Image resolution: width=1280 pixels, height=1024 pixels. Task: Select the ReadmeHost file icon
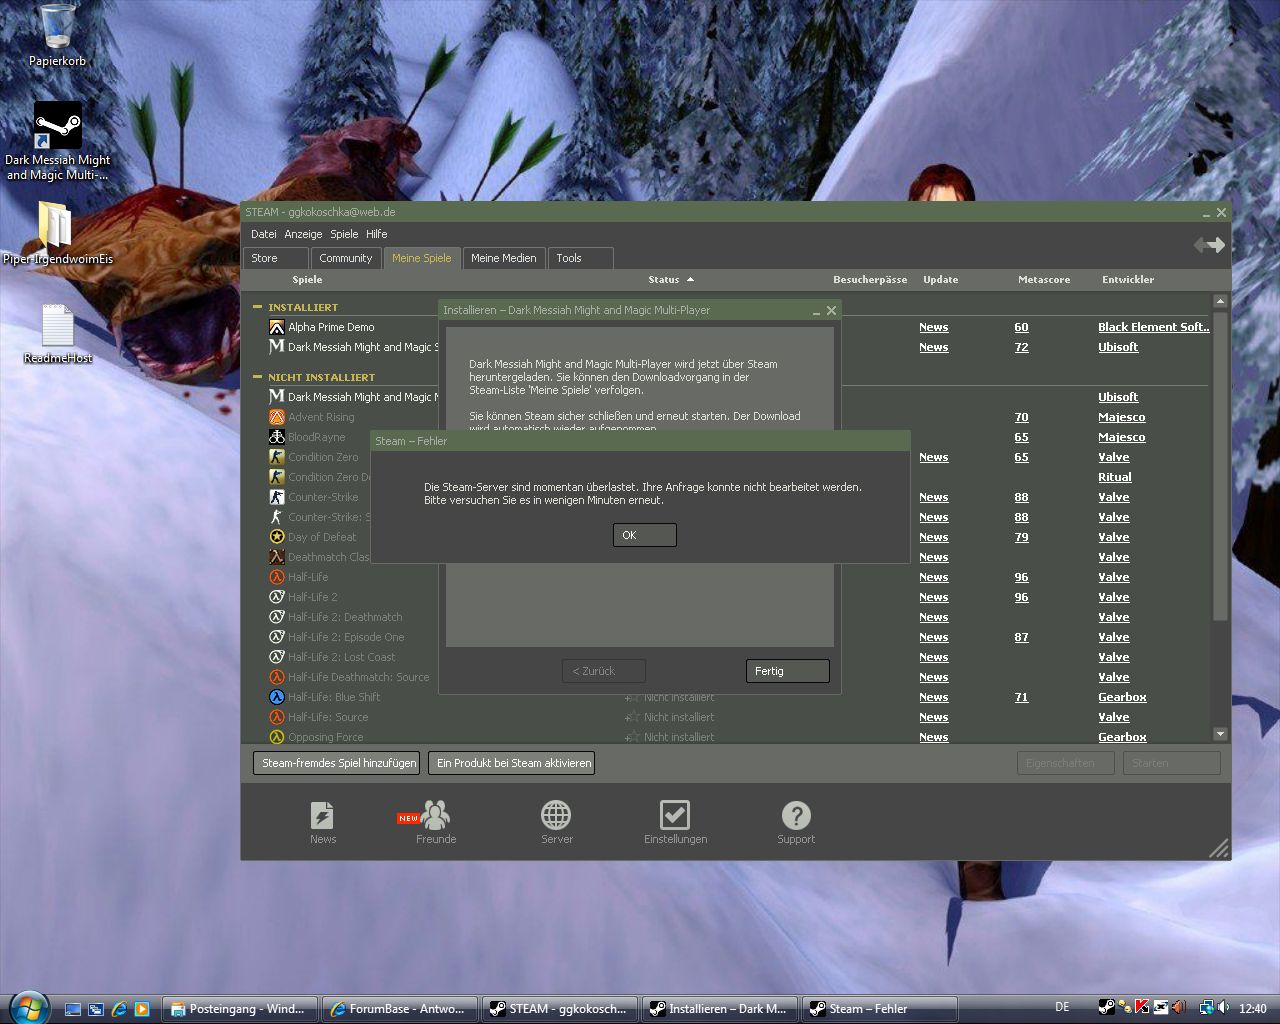[x=57, y=334]
